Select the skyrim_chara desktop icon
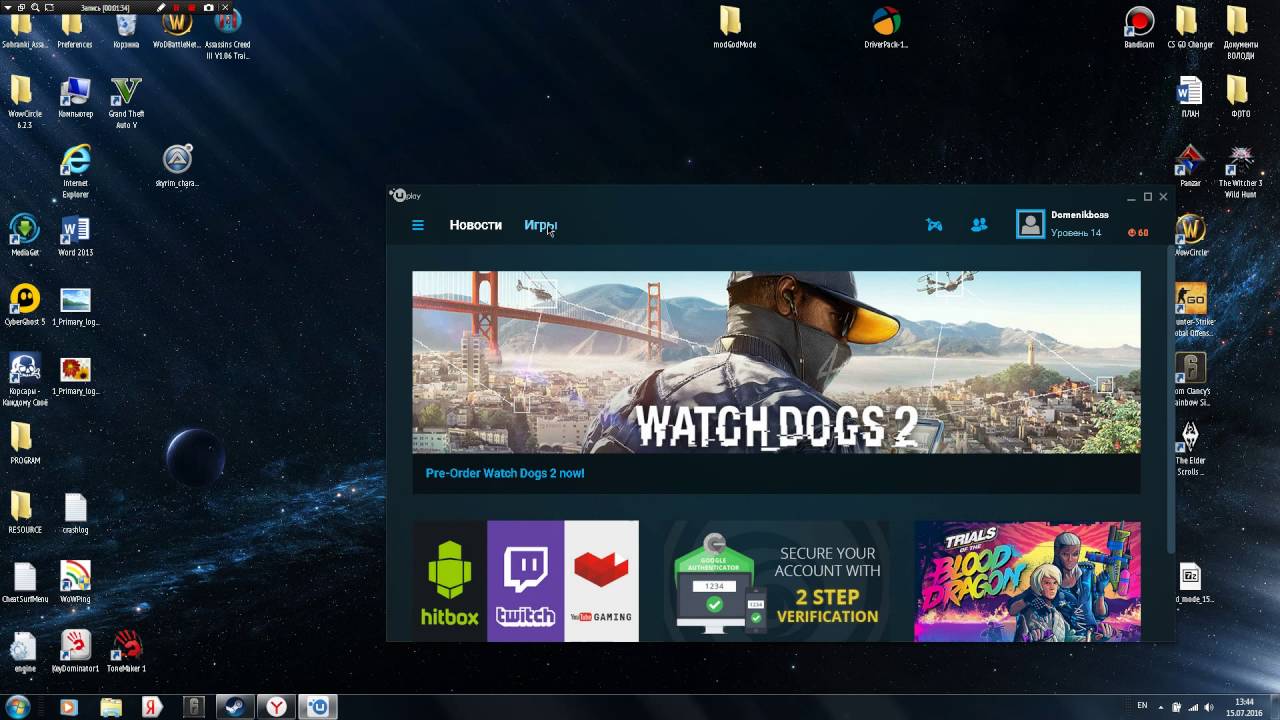The width and height of the screenshot is (1280, 720). click(x=177, y=166)
